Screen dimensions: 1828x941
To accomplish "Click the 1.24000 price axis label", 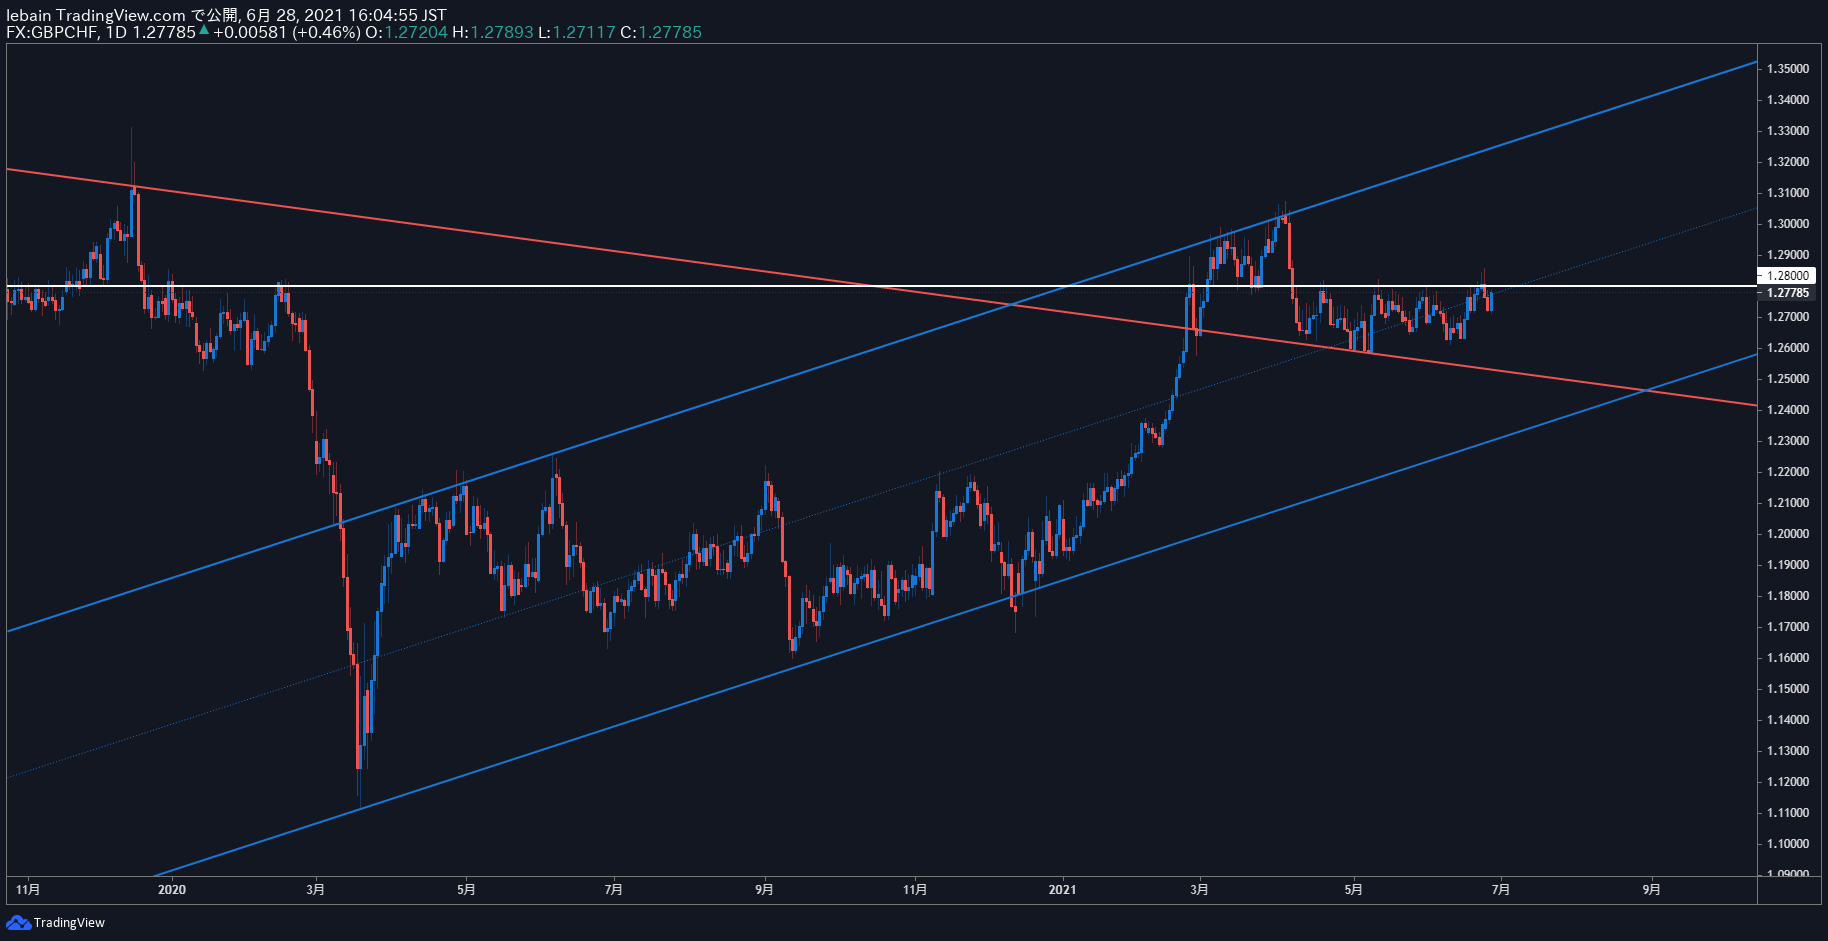I will [1788, 410].
